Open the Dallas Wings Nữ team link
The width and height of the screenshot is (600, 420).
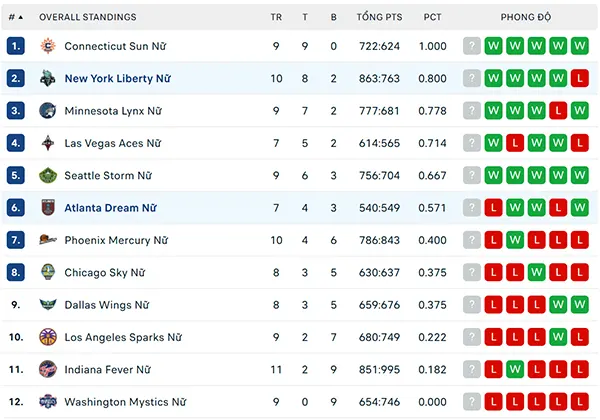(106, 305)
